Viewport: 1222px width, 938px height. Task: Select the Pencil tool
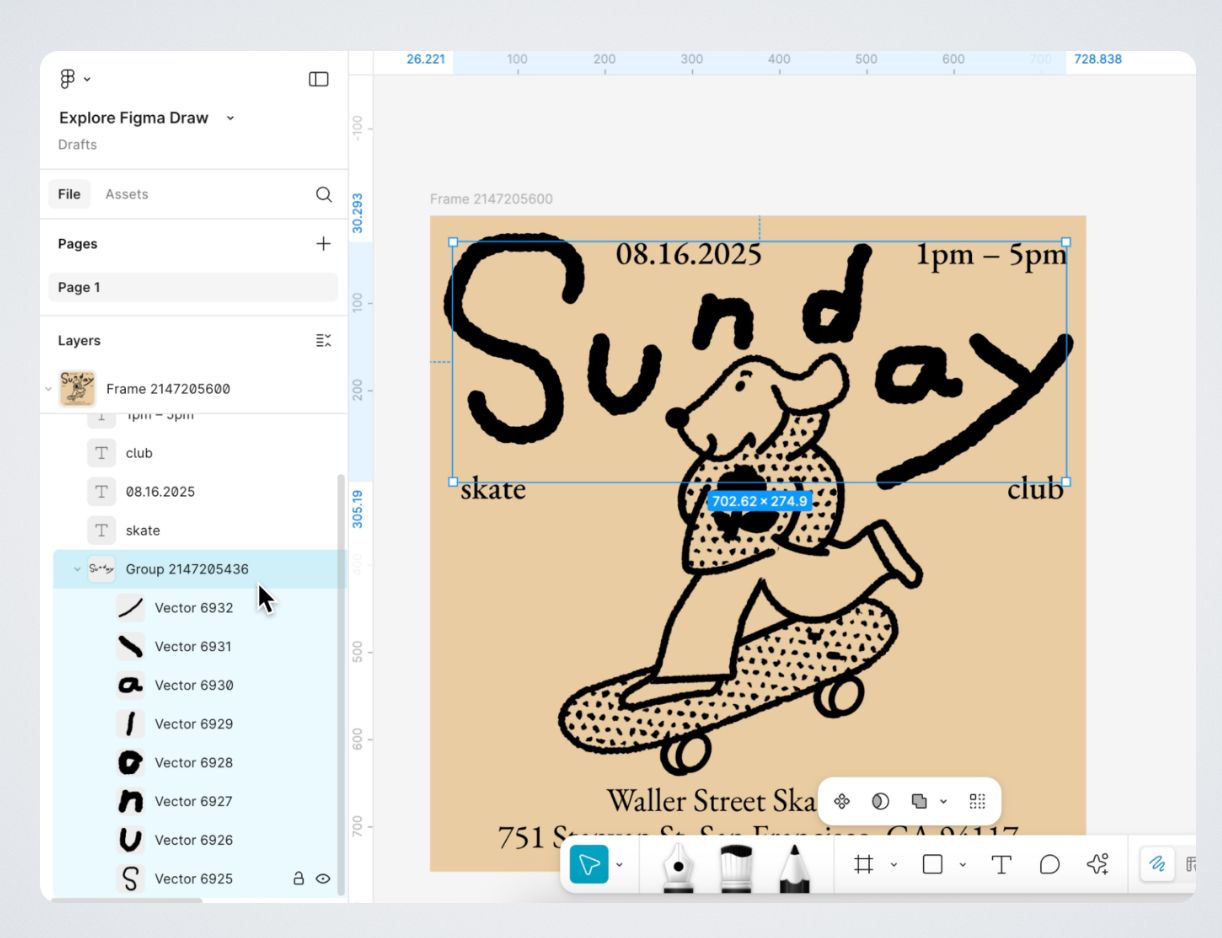(x=794, y=866)
